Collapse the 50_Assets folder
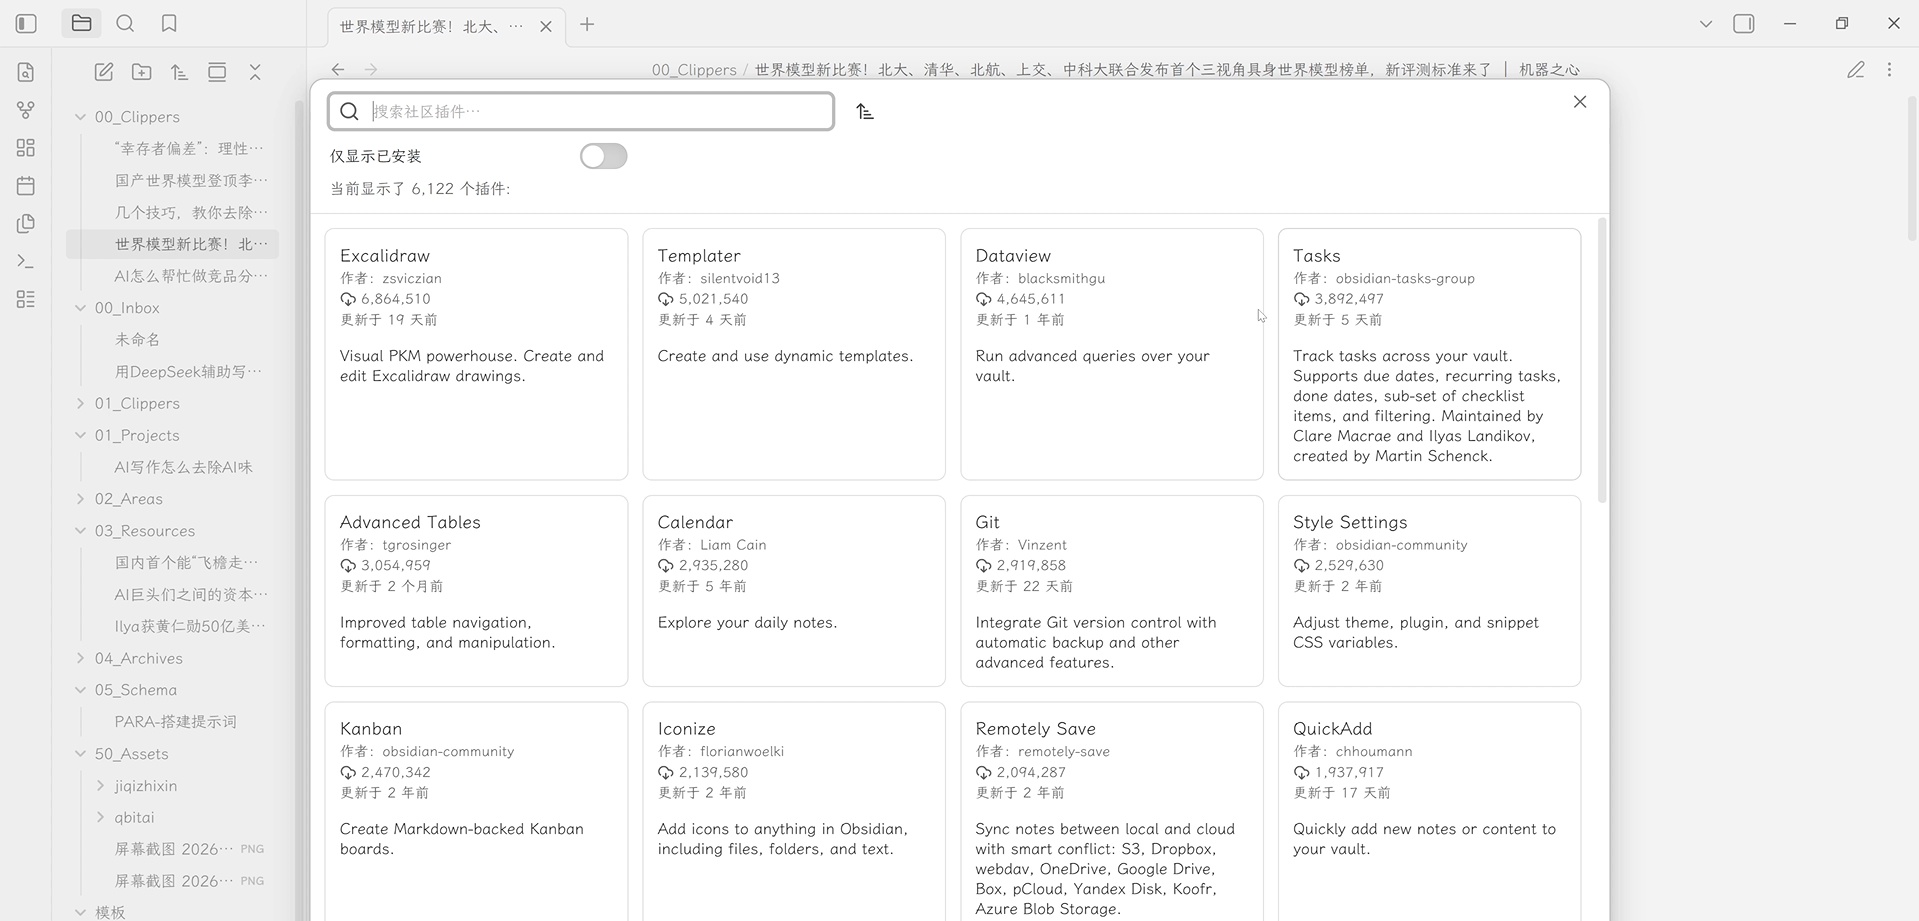The height and width of the screenshot is (921, 1919). pos(81,754)
